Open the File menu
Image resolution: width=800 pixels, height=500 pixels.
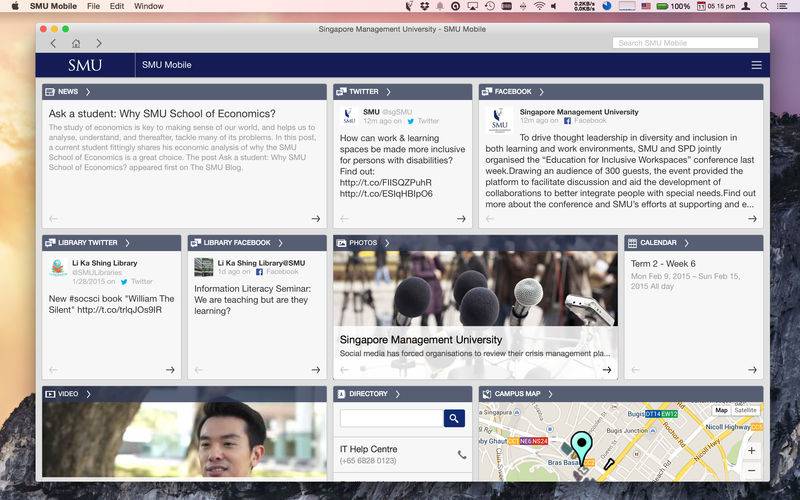coord(93,6)
